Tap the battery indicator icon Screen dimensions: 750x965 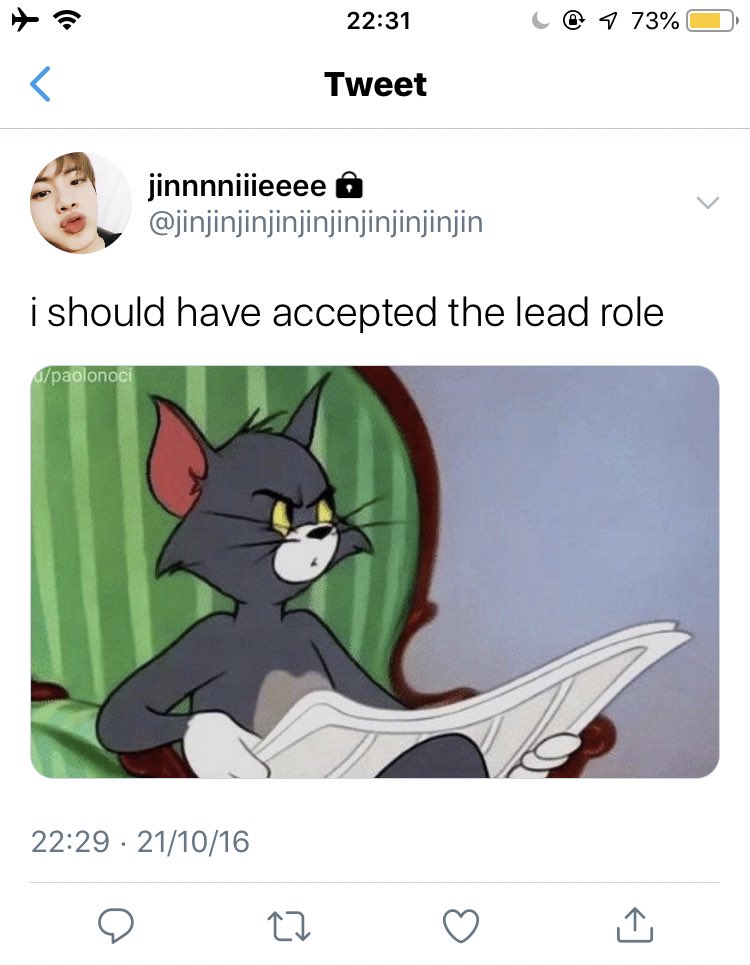(x=712, y=21)
